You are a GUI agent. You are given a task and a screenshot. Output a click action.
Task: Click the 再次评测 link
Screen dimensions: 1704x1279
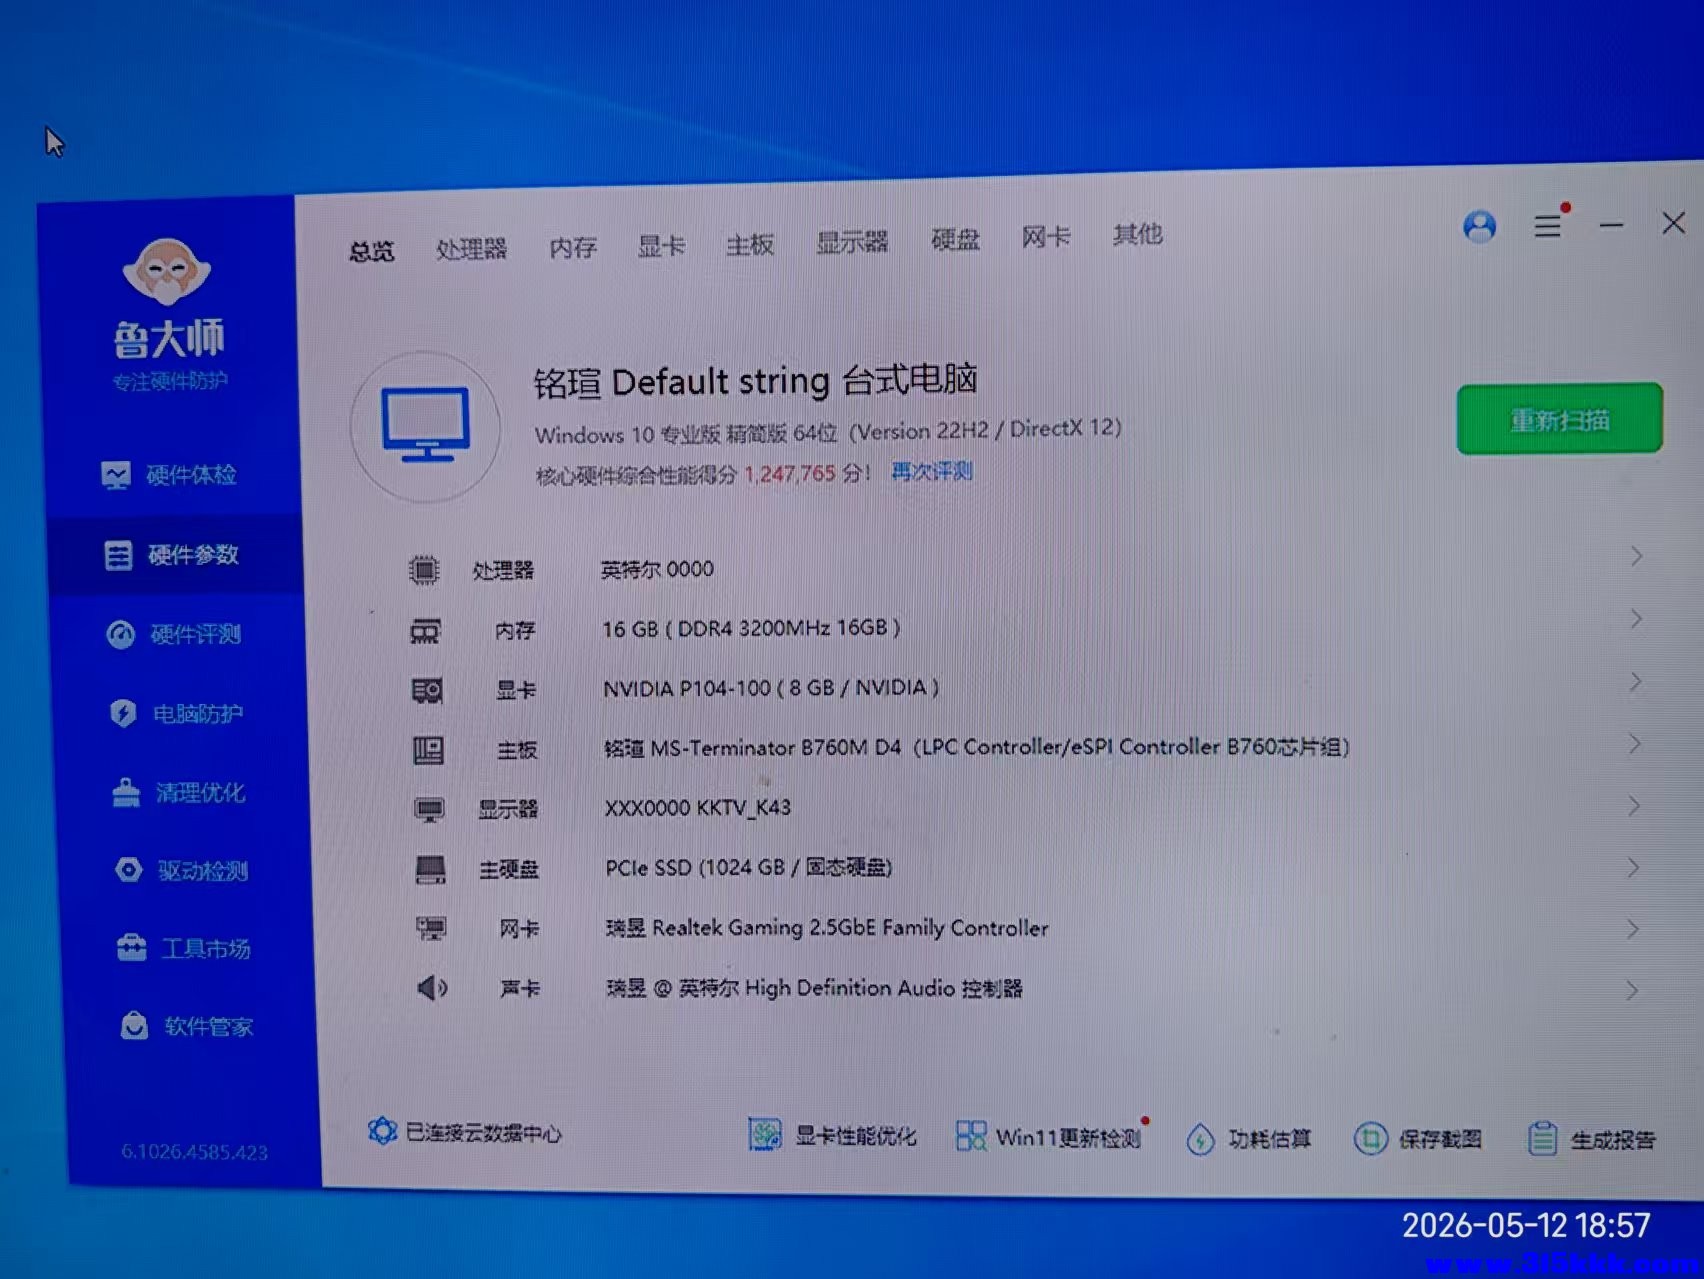pos(931,471)
